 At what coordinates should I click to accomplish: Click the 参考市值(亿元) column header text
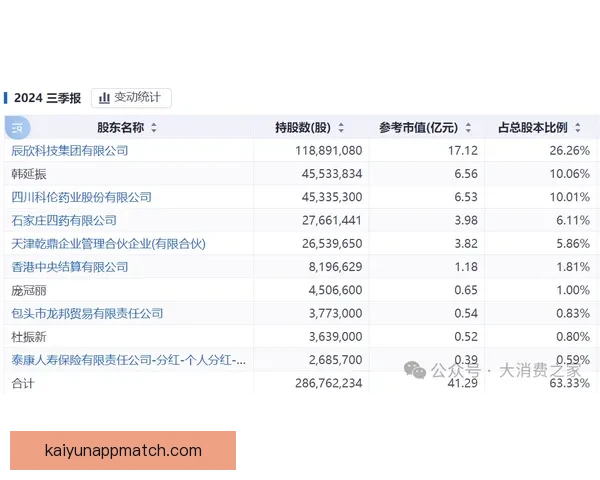point(419,127)
